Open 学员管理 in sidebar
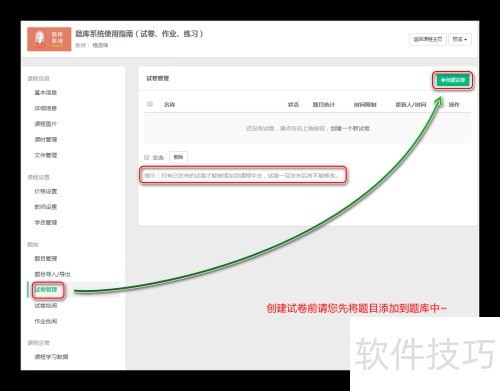 coord(46,222)
